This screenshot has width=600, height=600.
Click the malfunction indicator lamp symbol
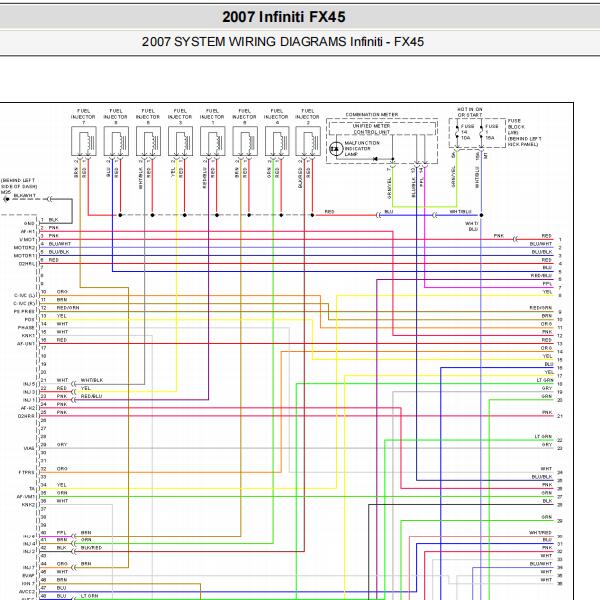click(x=336, y=148)
